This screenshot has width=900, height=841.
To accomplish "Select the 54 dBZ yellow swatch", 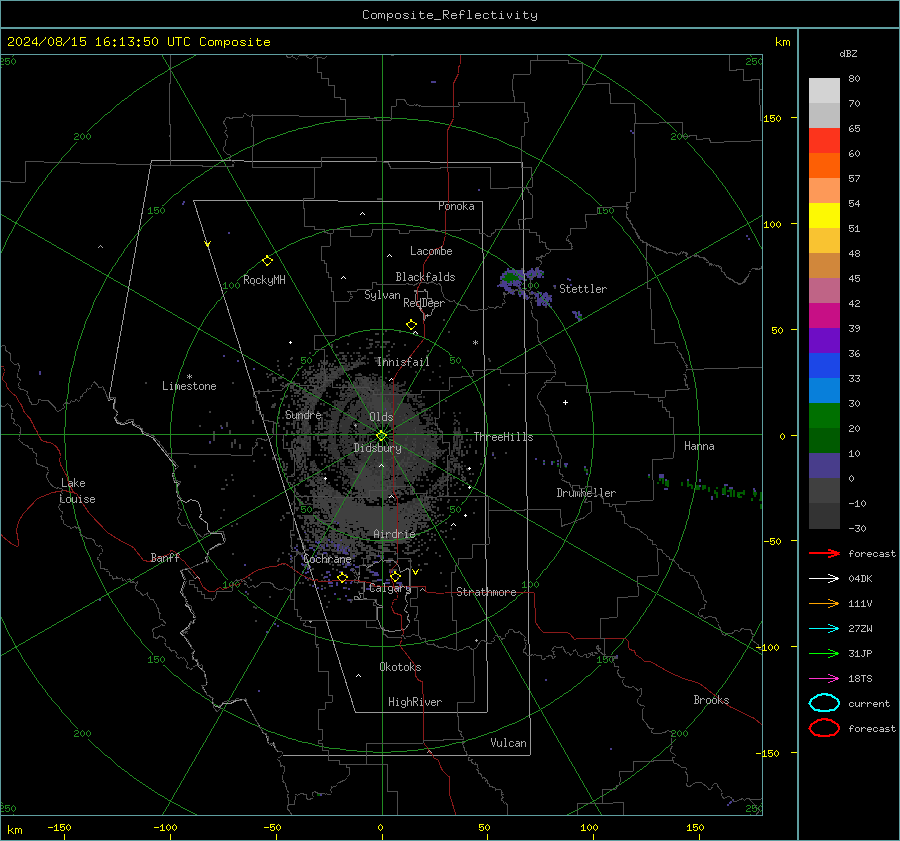I will 824,215.
